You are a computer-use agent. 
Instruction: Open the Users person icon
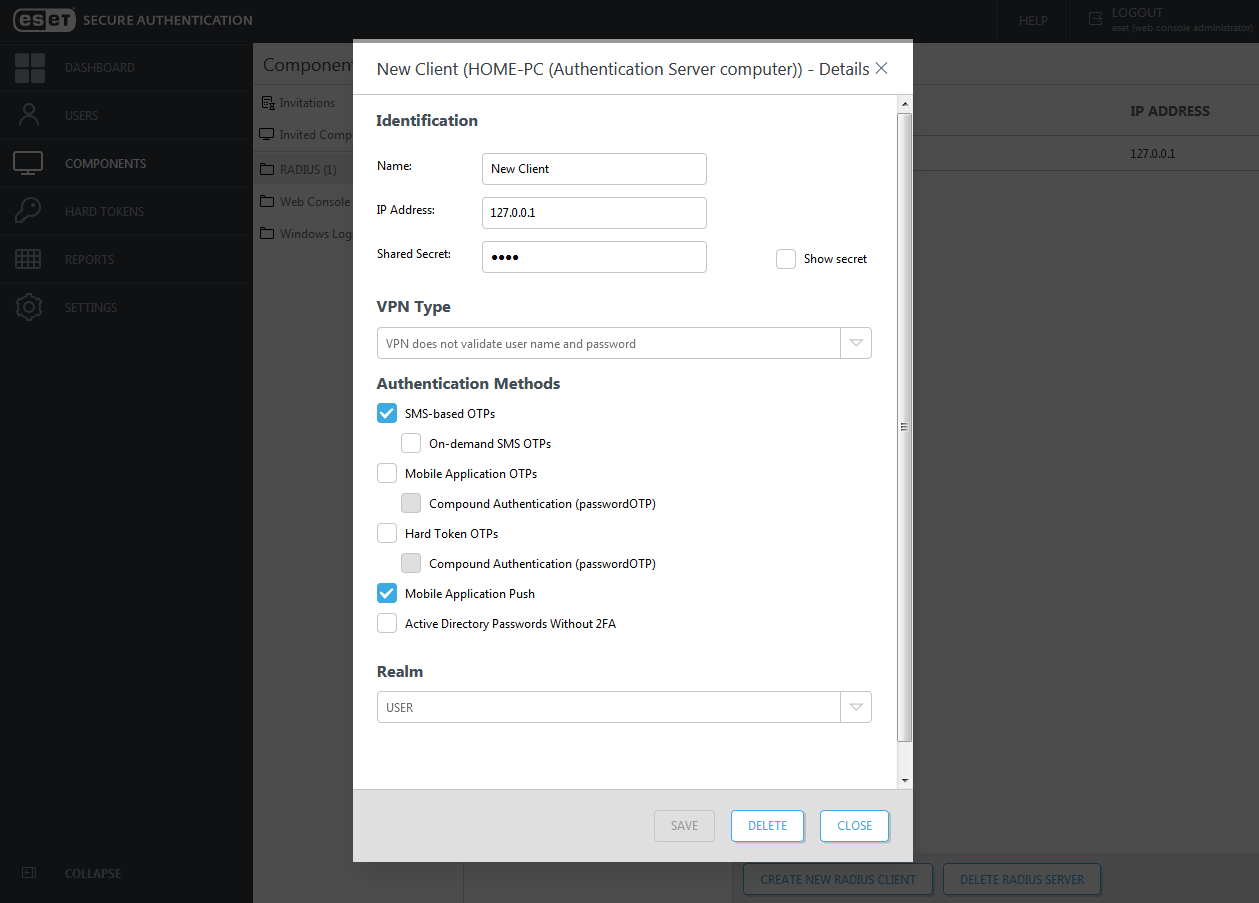29,115
